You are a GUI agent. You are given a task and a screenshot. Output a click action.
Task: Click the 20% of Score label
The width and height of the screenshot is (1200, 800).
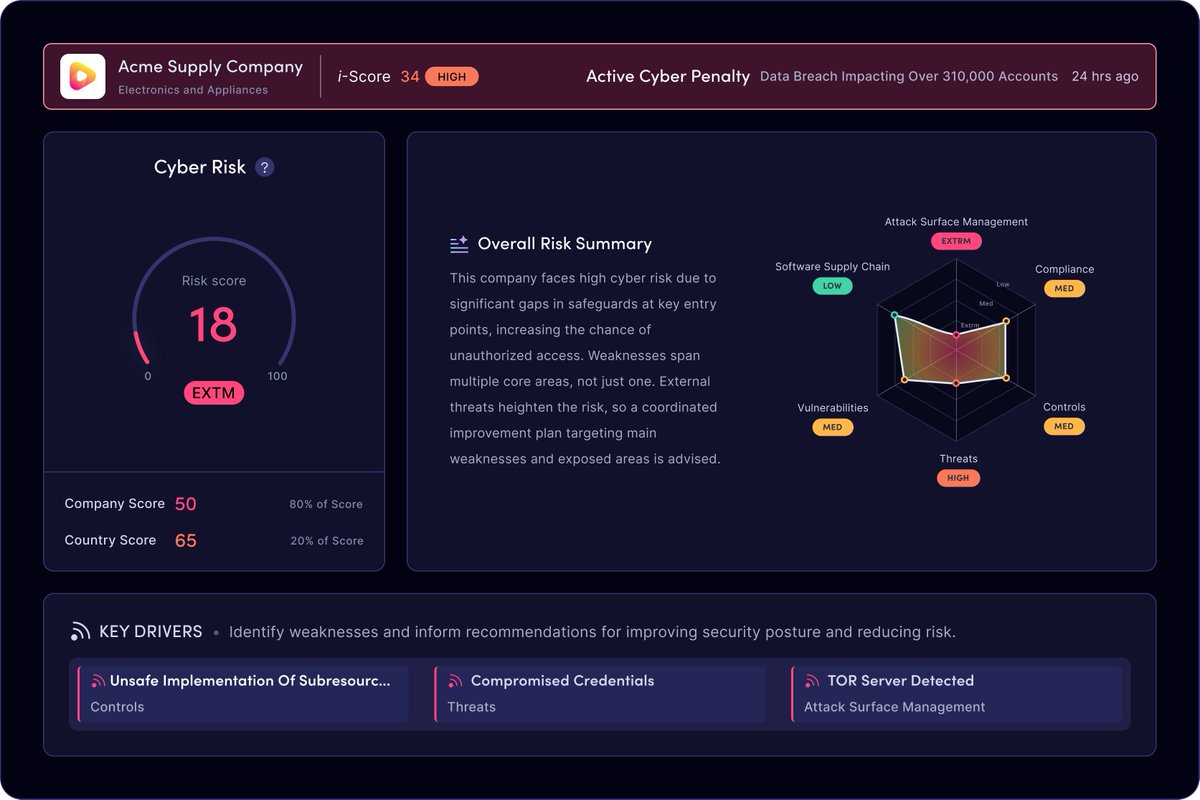[326, 541]
